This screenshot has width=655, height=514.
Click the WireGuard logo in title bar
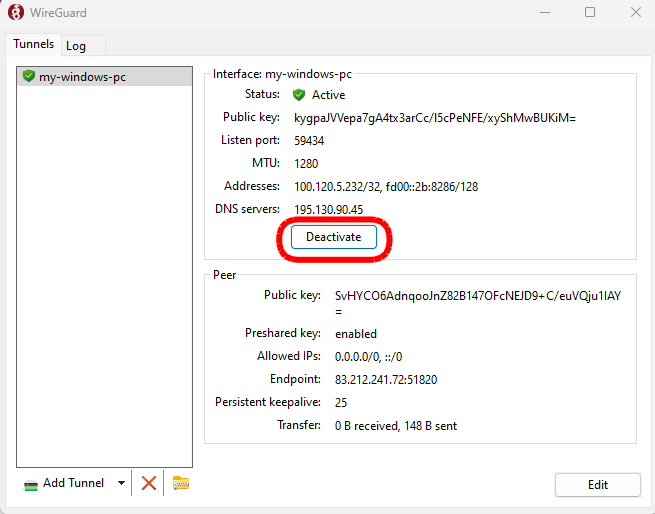point(16,13)
